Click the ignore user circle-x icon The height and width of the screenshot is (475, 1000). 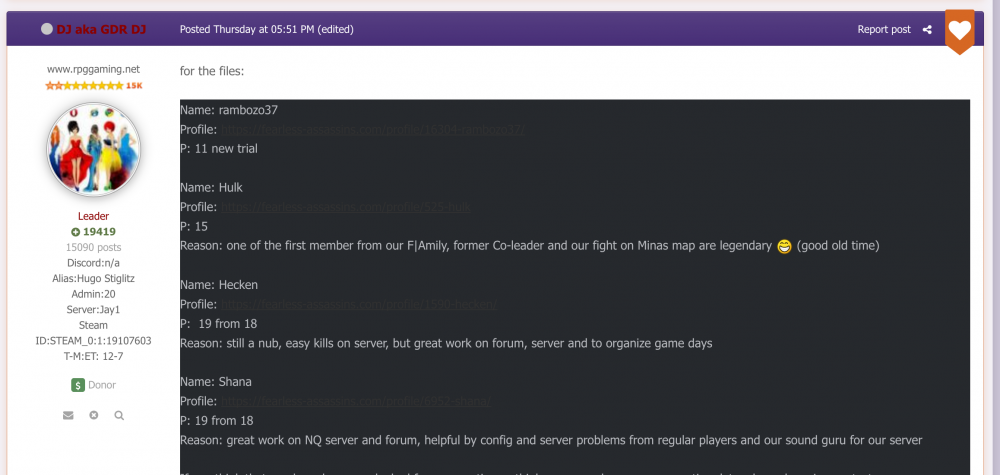point(94,416)
